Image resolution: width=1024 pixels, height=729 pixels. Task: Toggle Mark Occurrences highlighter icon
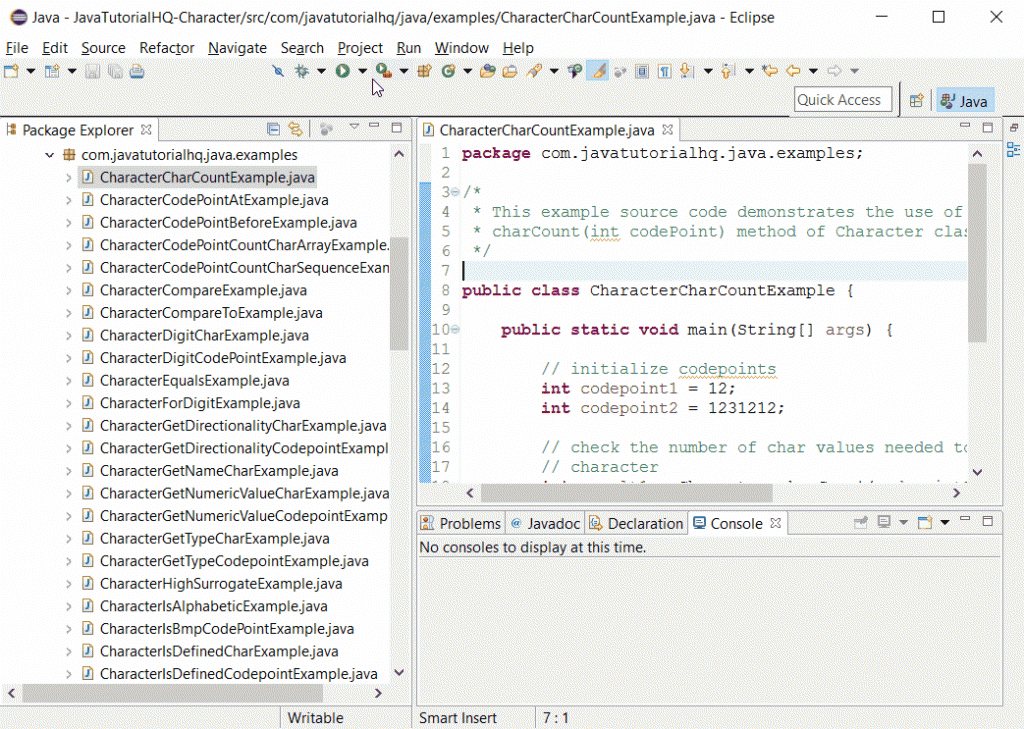(598, 71)
